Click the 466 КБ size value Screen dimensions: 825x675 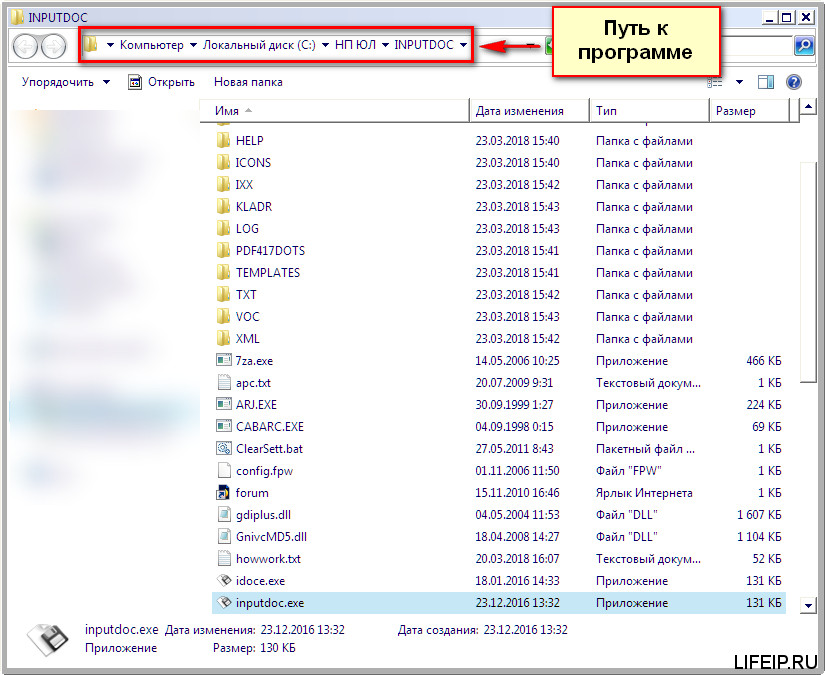tap(763, 360)
